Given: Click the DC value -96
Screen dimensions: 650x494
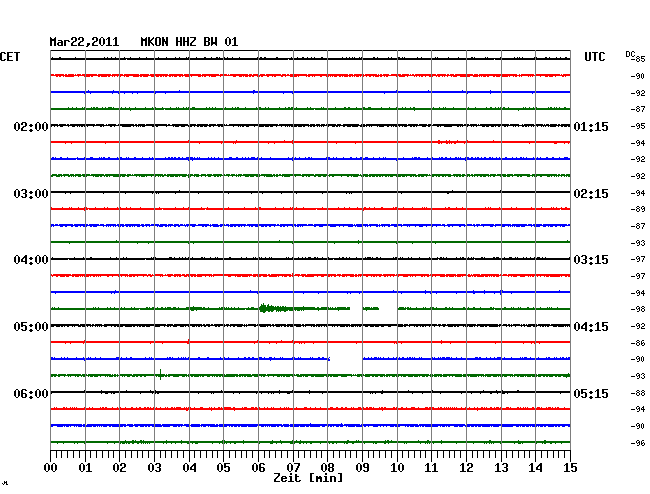Looking at the screenshot, I should click(638, 443).
